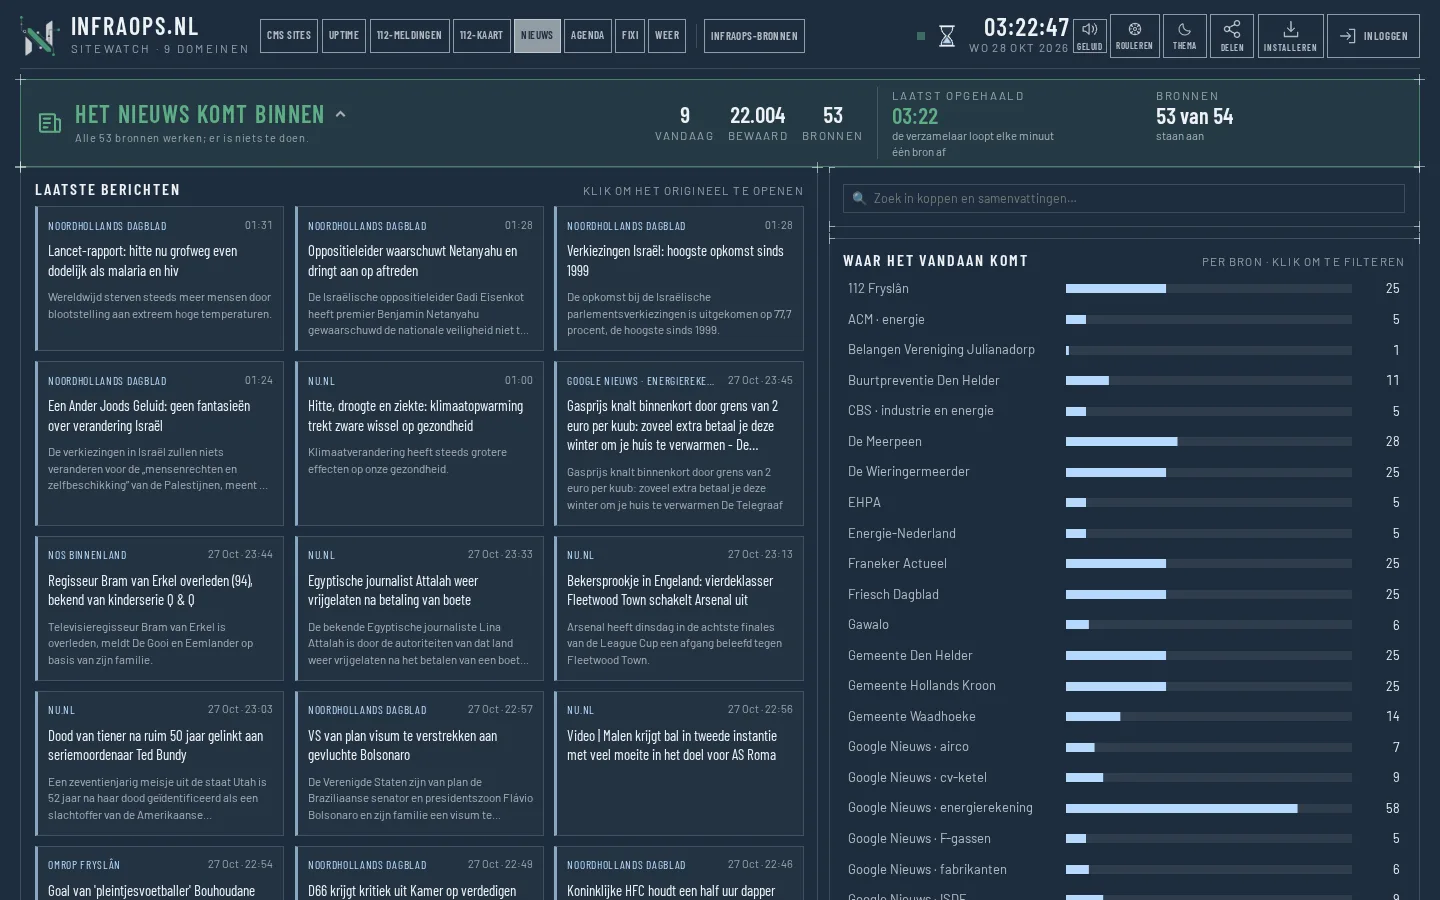The height and width of the screenshot is (900, 1440).
Task: Open the 'VS van plan visum' article
Action: click(420, 763)
